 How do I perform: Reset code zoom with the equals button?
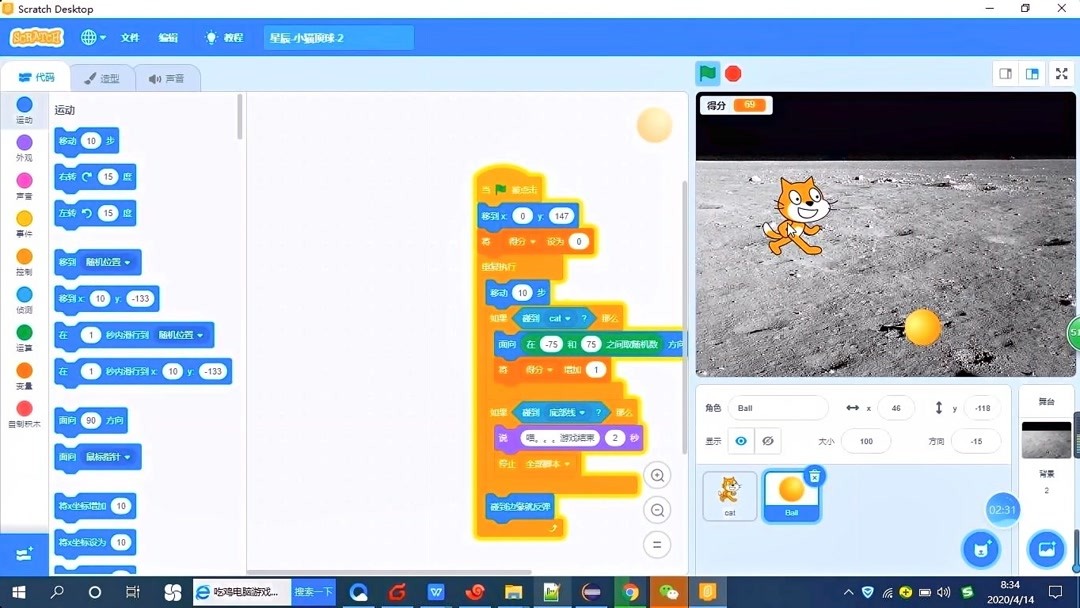657,545
